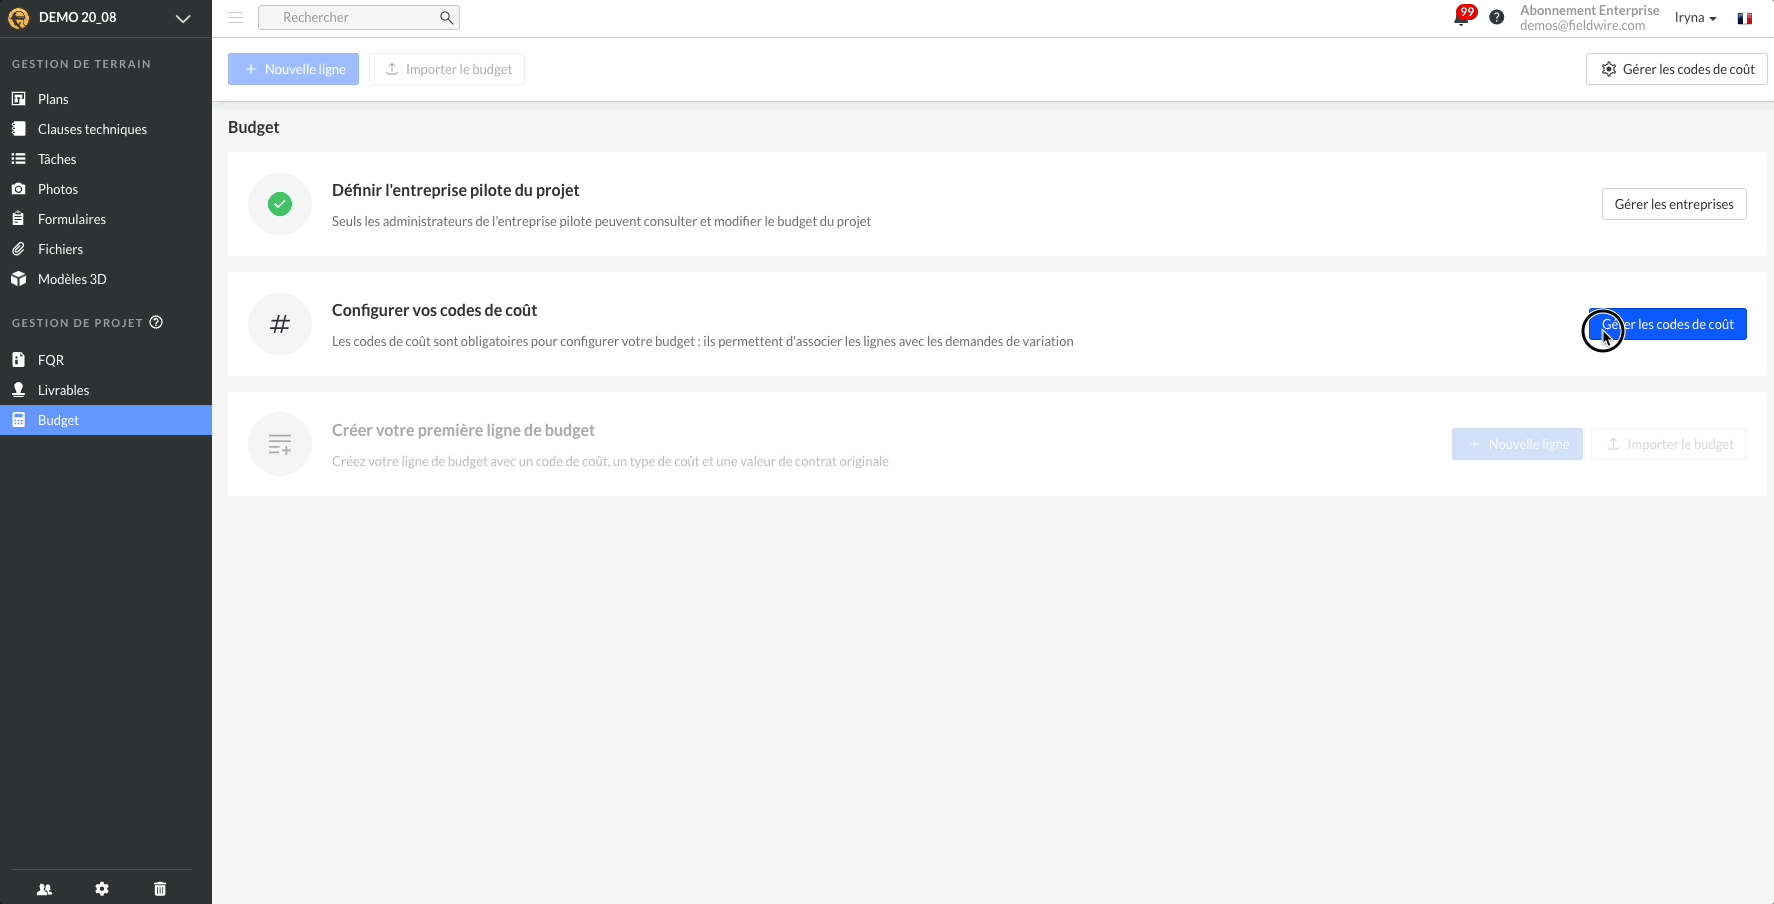
Task: Click the trash bin icon in sidebar footer
Action: [x=160, y=889]
